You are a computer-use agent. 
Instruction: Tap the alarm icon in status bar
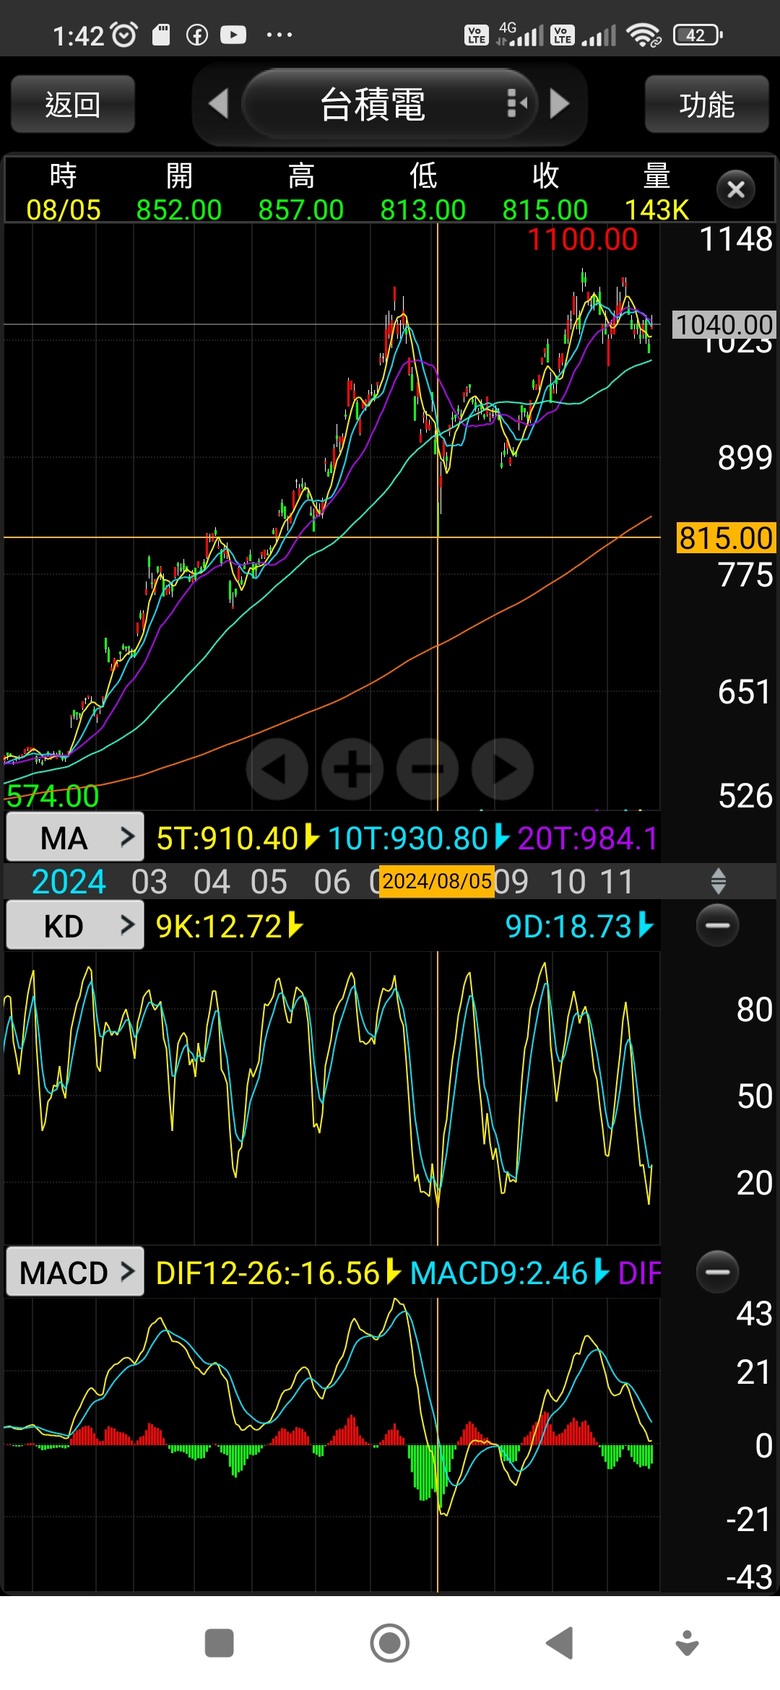point(125,35)
